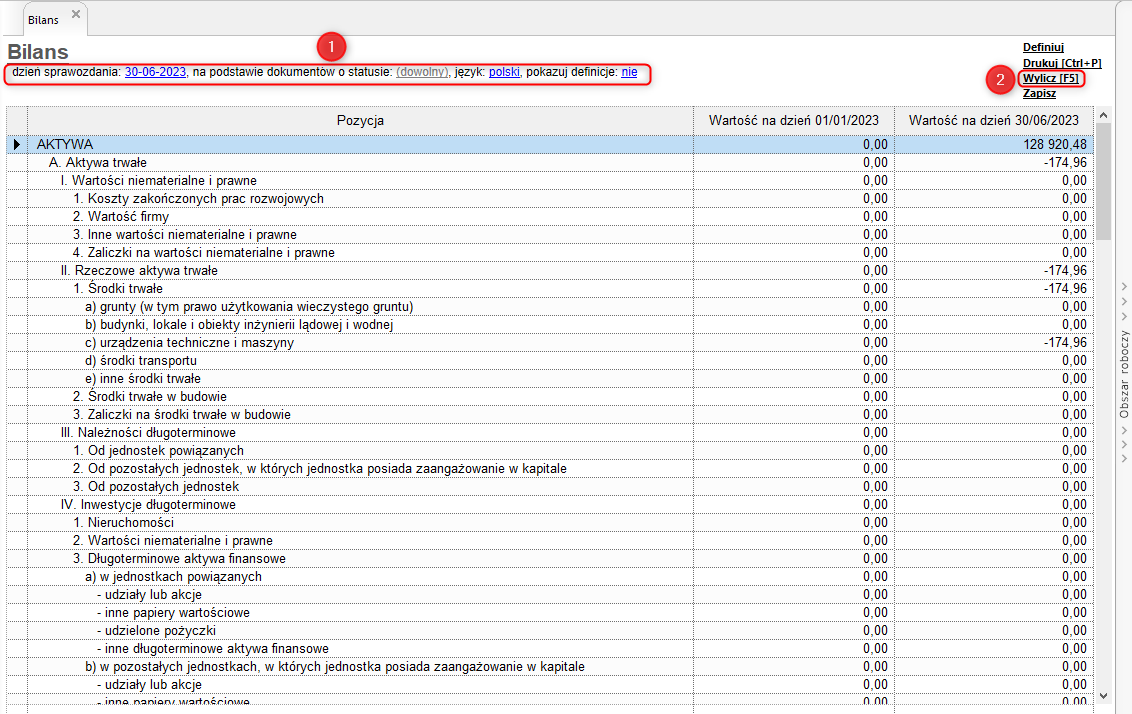Save the report using Zapisz
The width and height of the screenshot is (1132, 714).
pos(1039,93)
